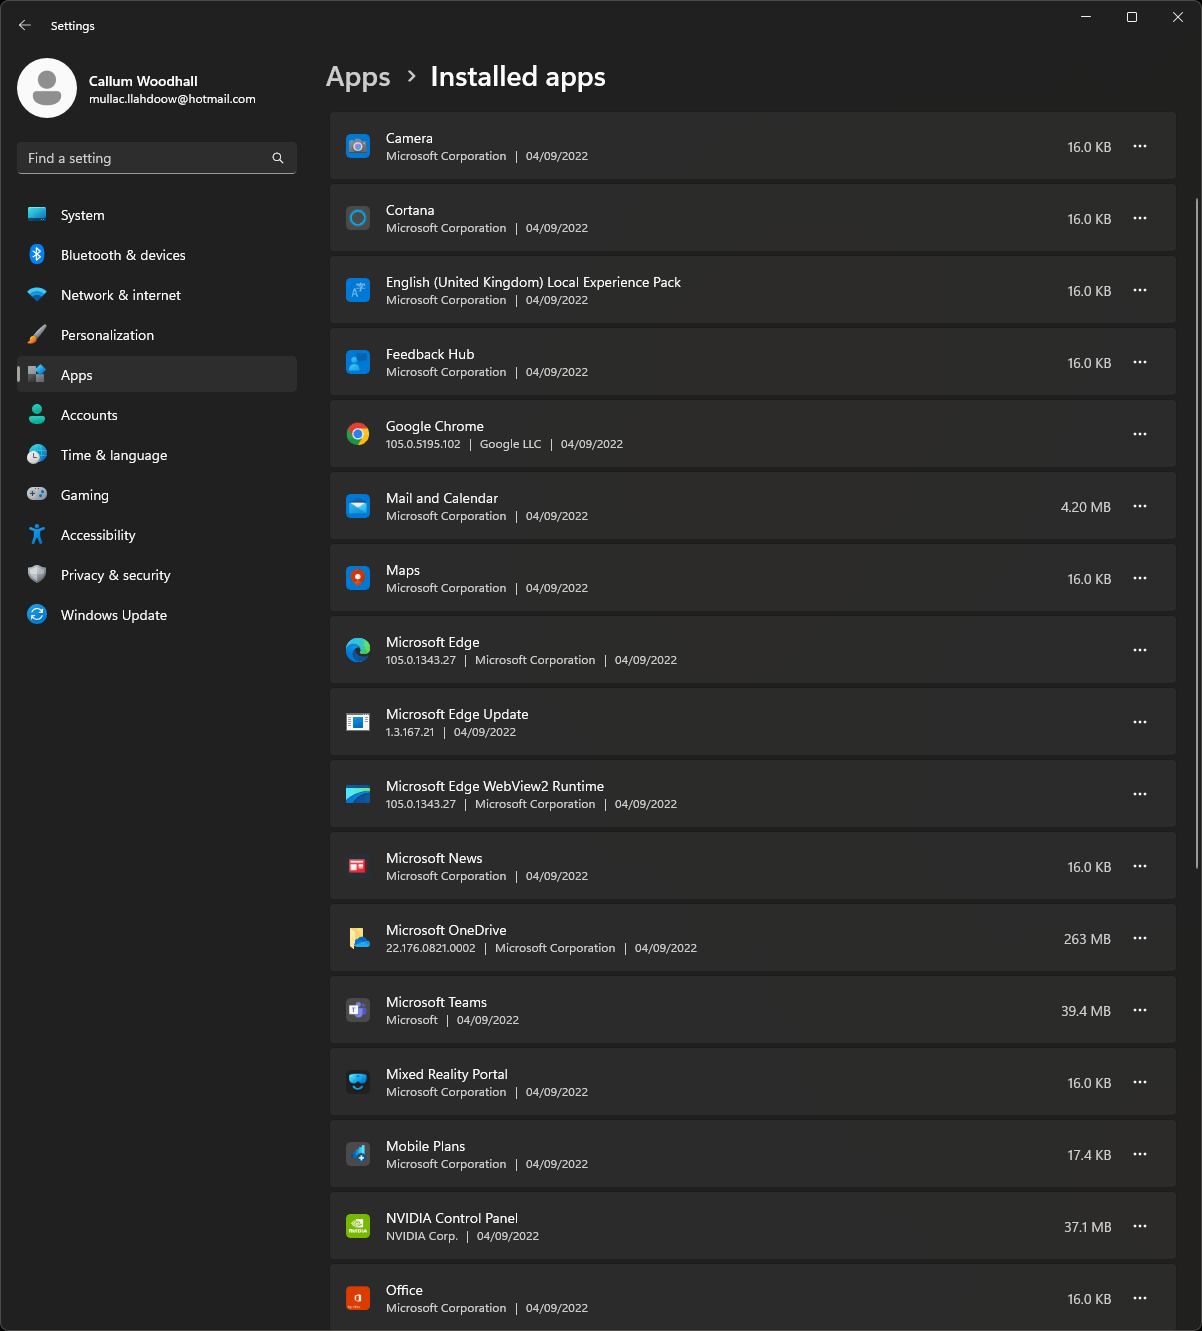Click the Google Chrome icon
Viewport: 1202px width, 1331px height.
[x=358, y=434]
